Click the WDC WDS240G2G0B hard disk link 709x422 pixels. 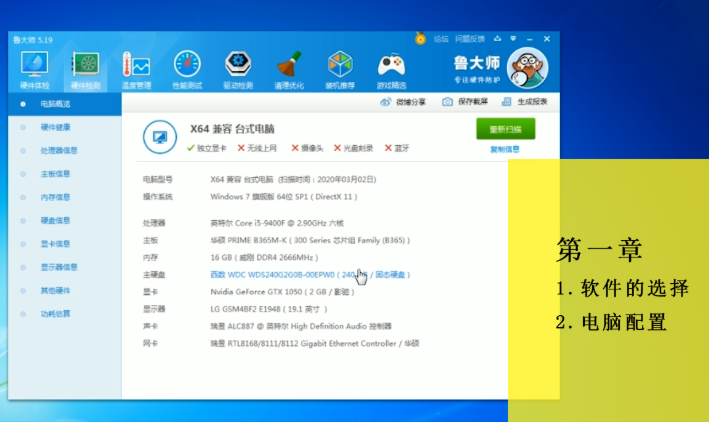pos(310,275)
